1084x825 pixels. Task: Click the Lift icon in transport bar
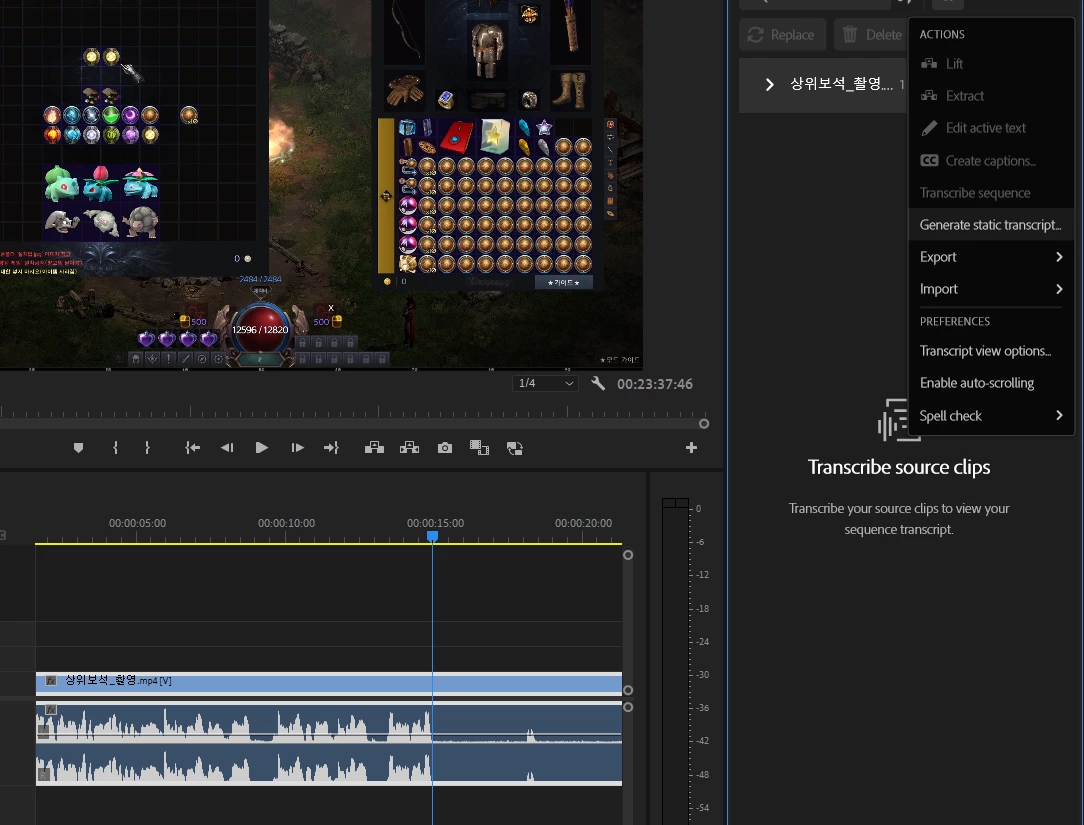[375, 448]
